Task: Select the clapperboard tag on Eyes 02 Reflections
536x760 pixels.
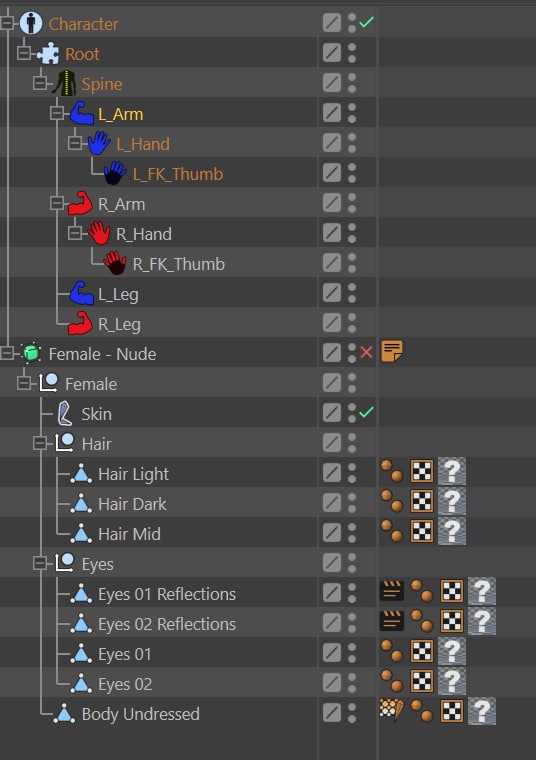Action: click(392, 621)
